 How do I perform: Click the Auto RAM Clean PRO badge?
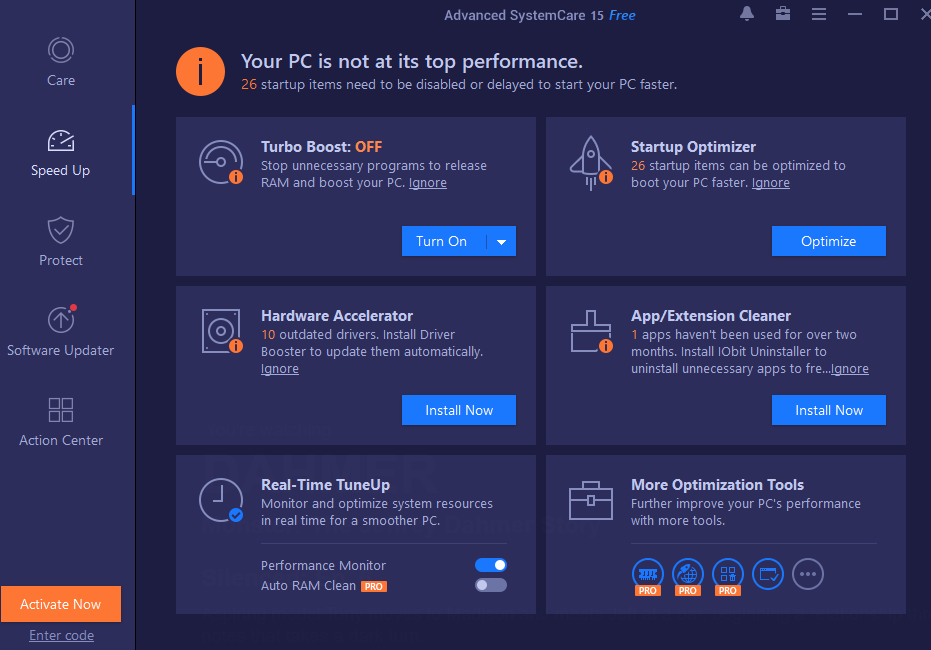[x=374, y=586]
